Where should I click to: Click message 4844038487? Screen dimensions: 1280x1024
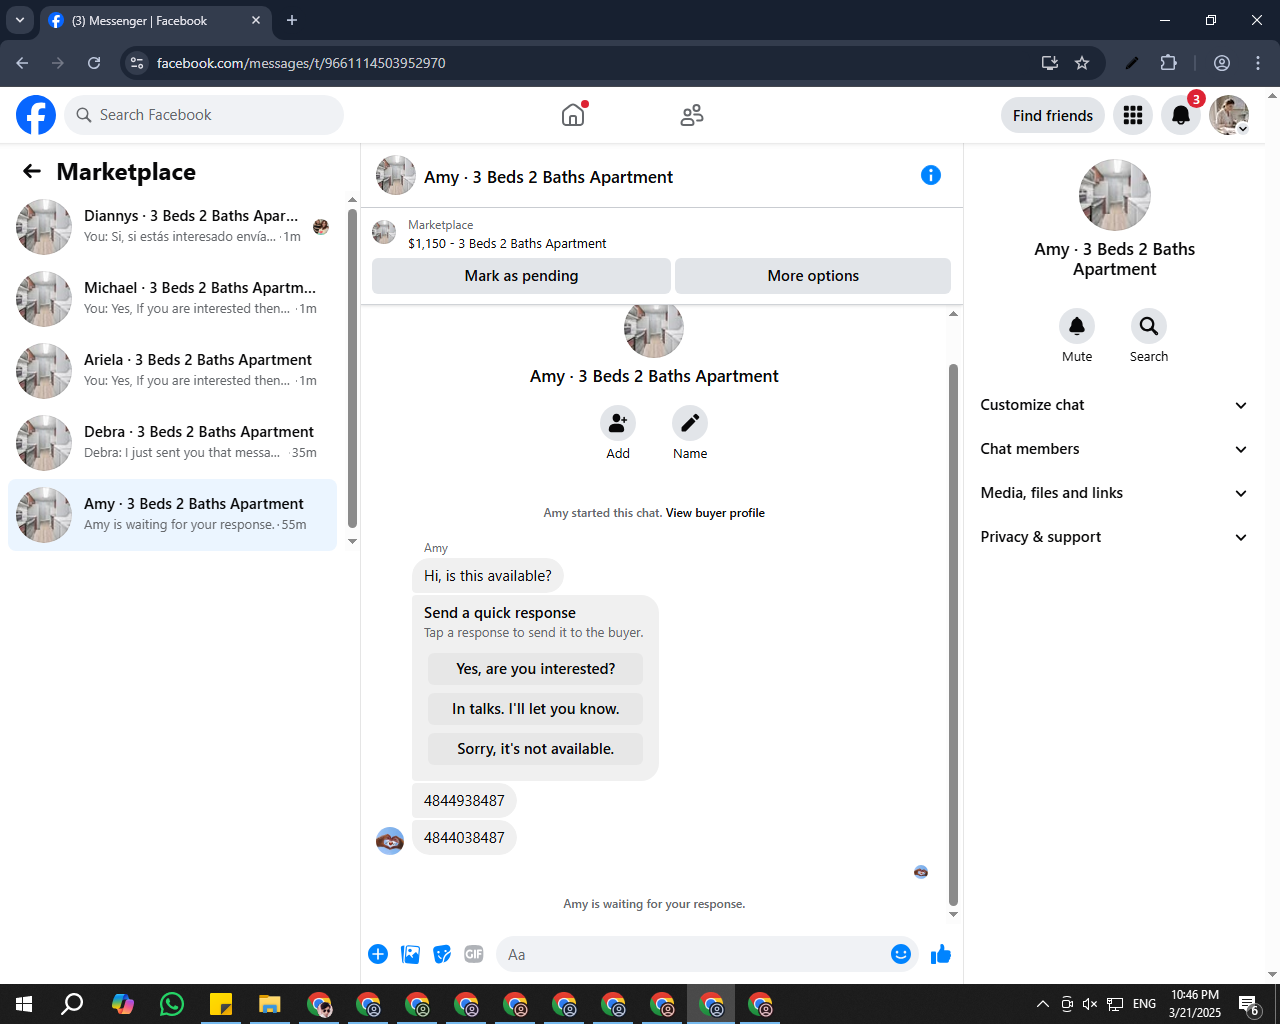pyautogui.click(x=464, y=838)
